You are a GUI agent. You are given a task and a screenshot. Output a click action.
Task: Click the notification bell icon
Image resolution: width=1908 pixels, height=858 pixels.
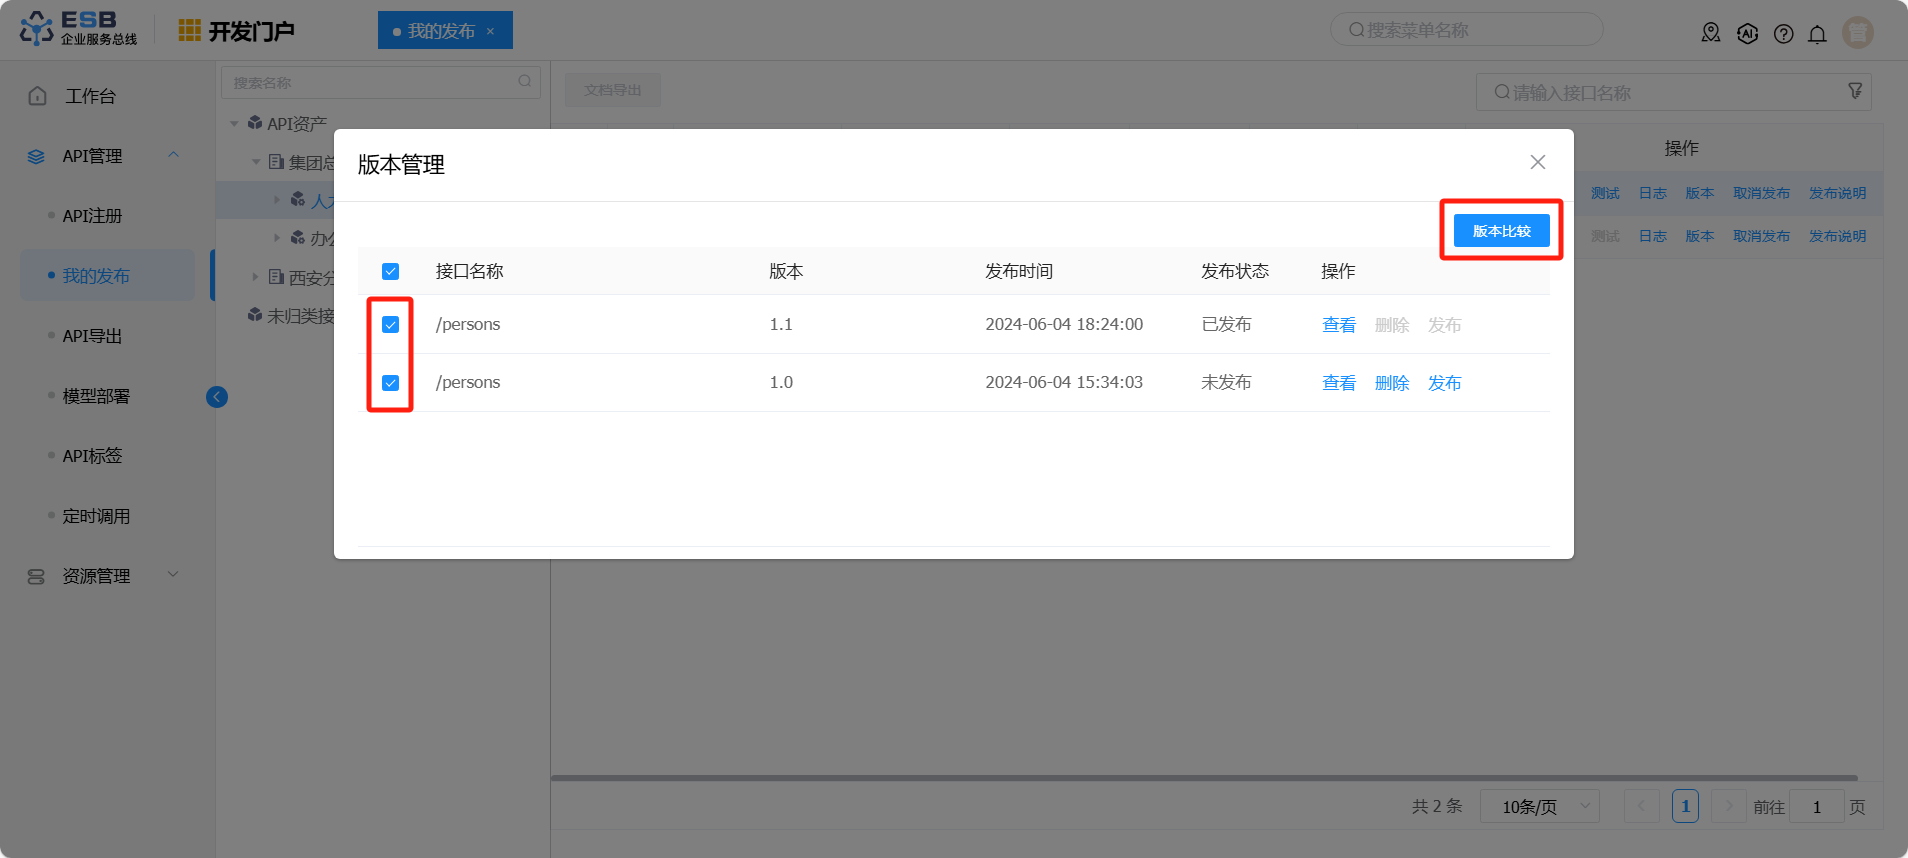(1817, 34)
